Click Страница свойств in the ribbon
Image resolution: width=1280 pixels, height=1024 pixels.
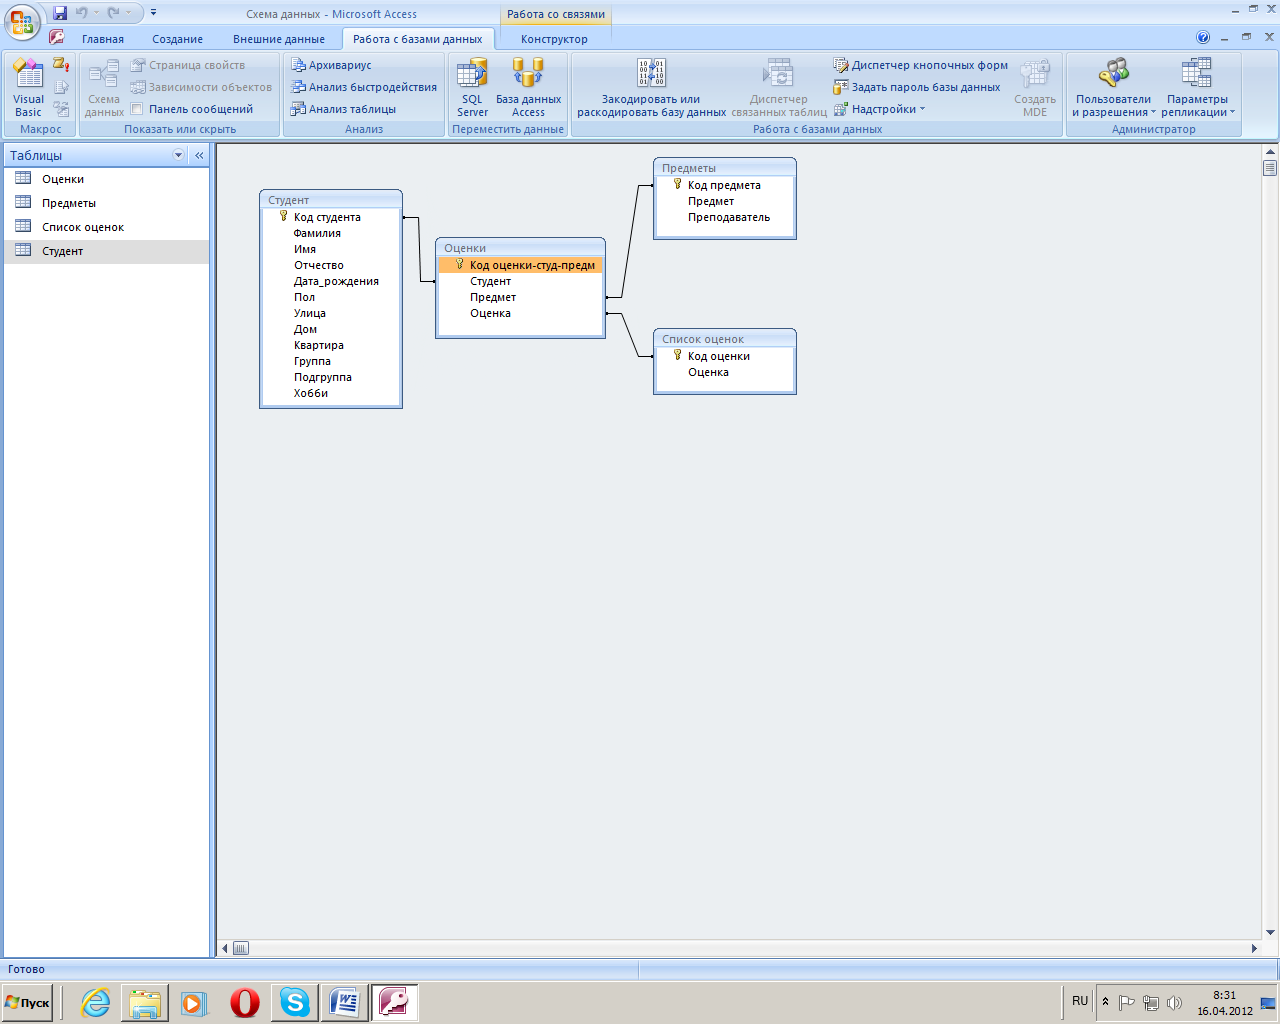tap(188, 65)
